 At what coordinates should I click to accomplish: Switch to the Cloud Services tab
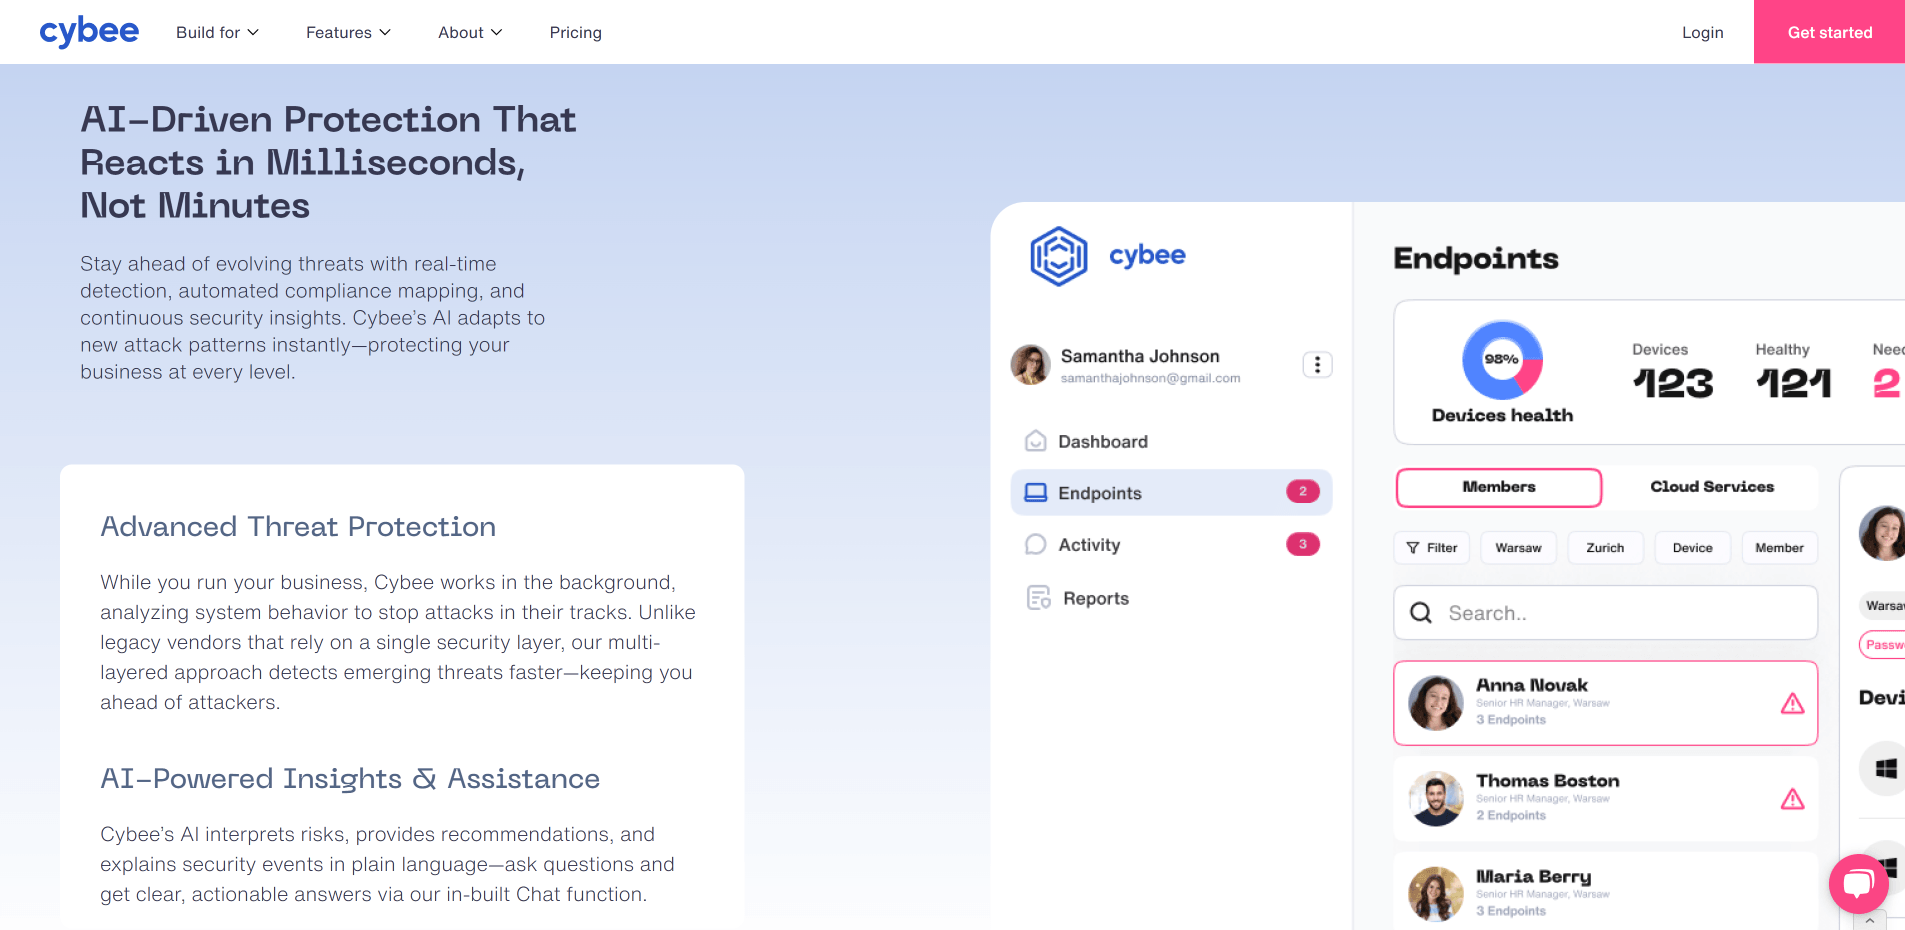click(x=1712, y=487)
